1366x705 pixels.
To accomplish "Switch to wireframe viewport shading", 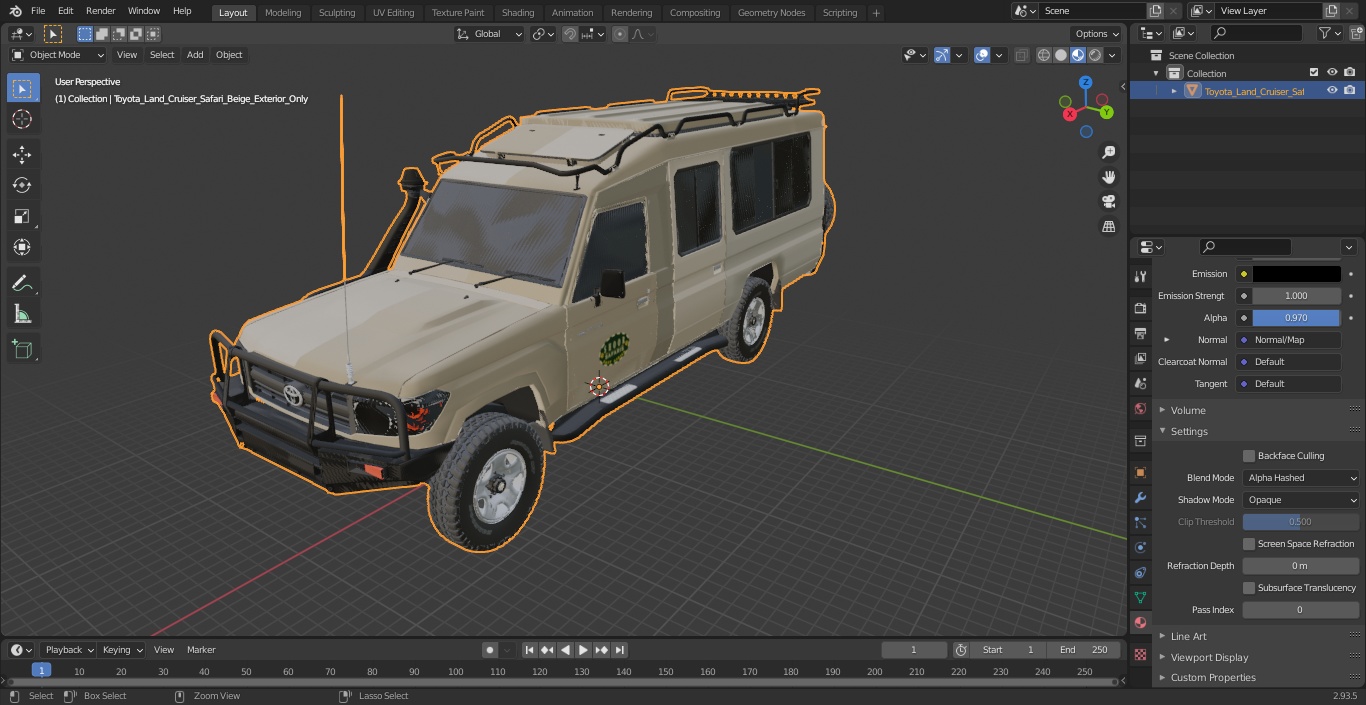I will click(x=1044, y=55).
